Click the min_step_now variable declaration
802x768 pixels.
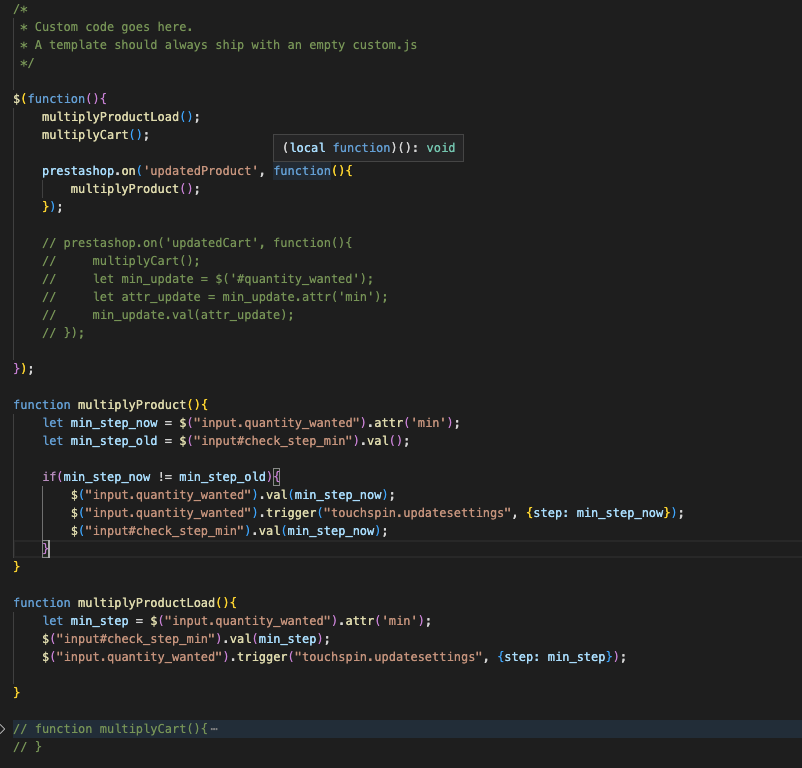[x=114, y=423]
